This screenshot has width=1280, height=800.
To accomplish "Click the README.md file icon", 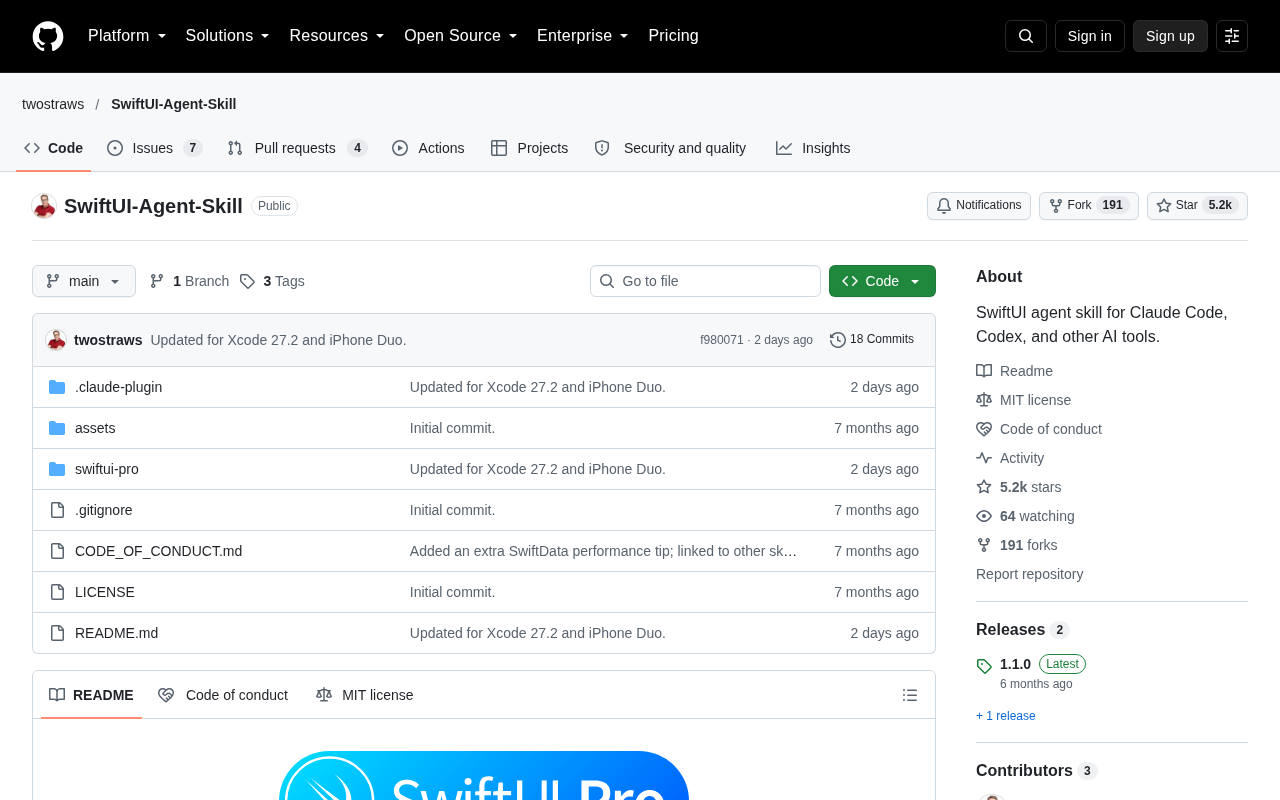I will 57,633.
